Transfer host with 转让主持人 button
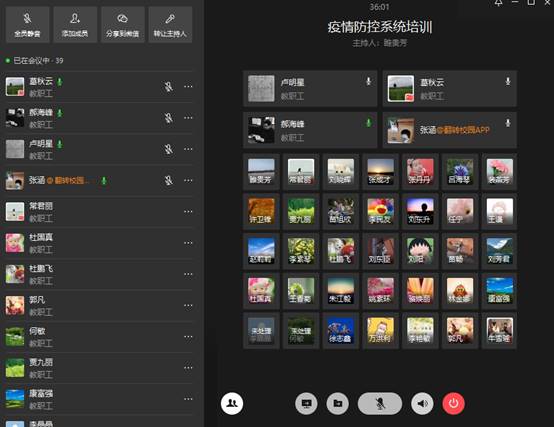 point(170,24)
